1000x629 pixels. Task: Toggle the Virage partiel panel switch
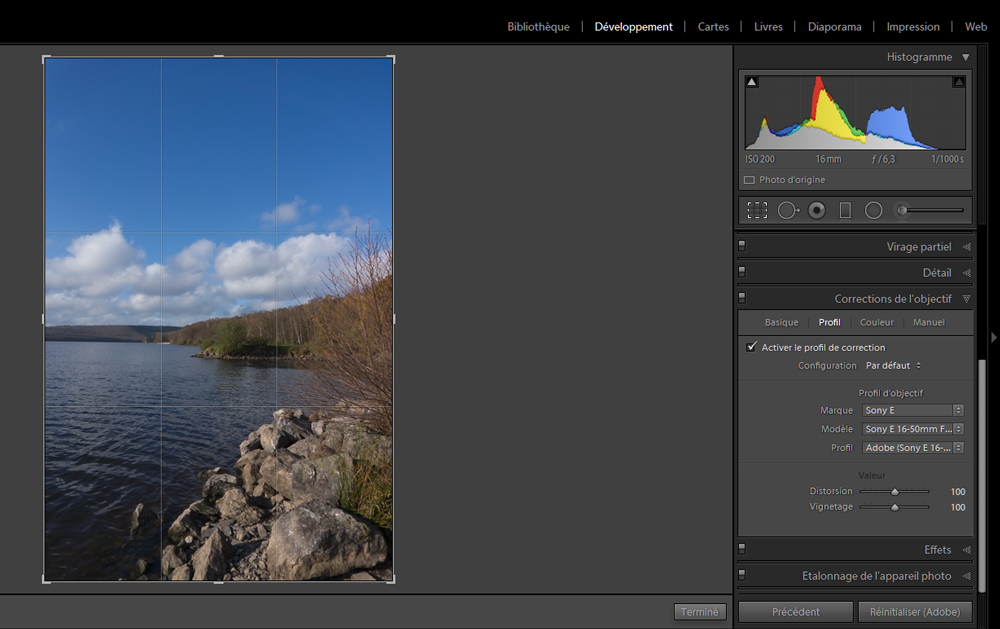click(742, 246)
